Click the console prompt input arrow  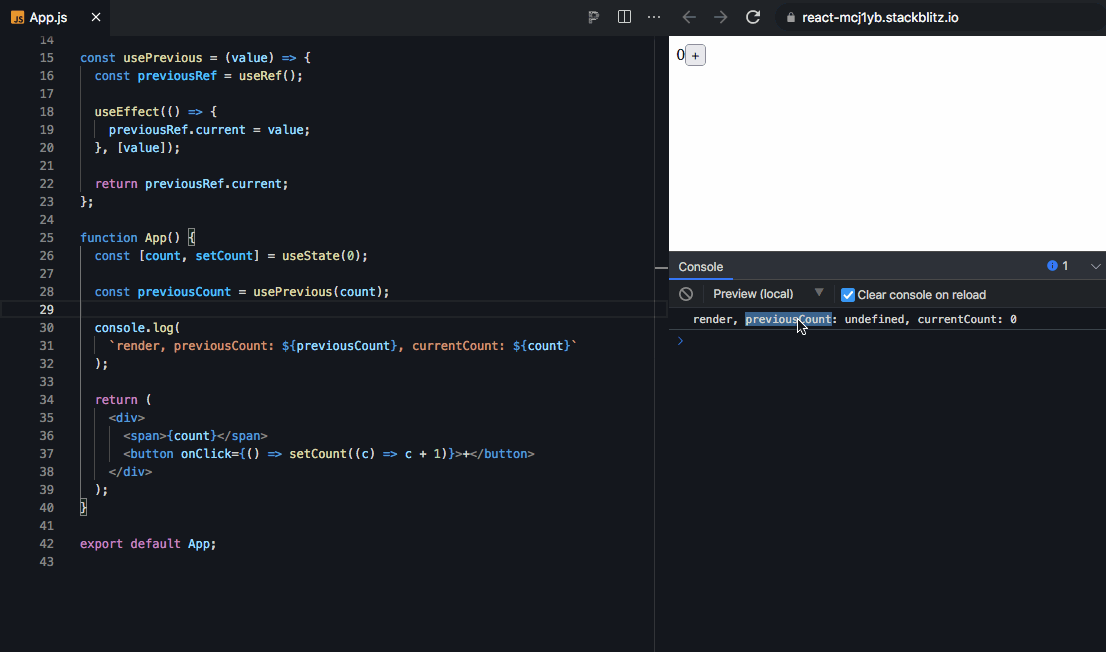tap(681, 341)
